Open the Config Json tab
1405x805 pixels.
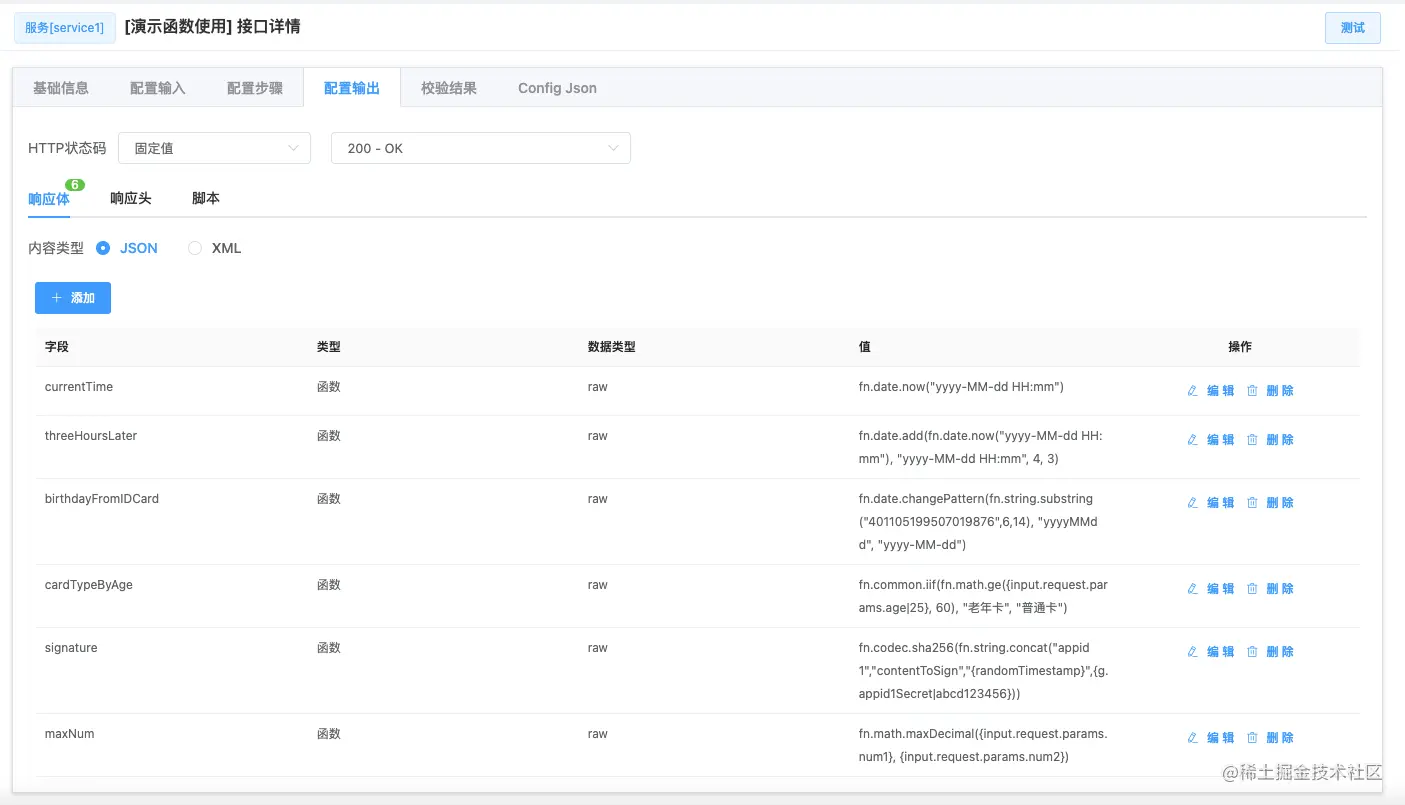click(557, 88)
